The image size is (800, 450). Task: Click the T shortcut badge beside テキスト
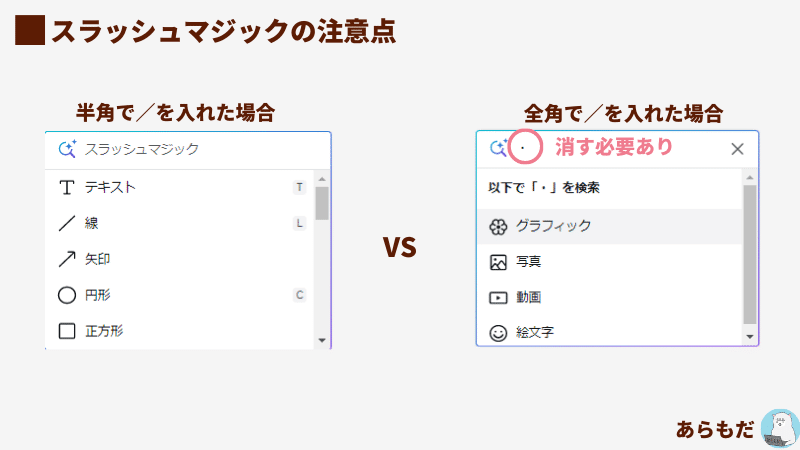point(299,187)
